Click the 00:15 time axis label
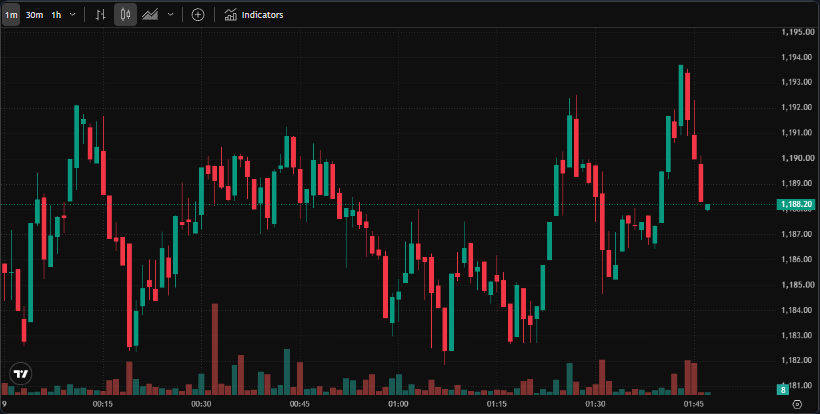820x414 pixels. coord(102,404)
